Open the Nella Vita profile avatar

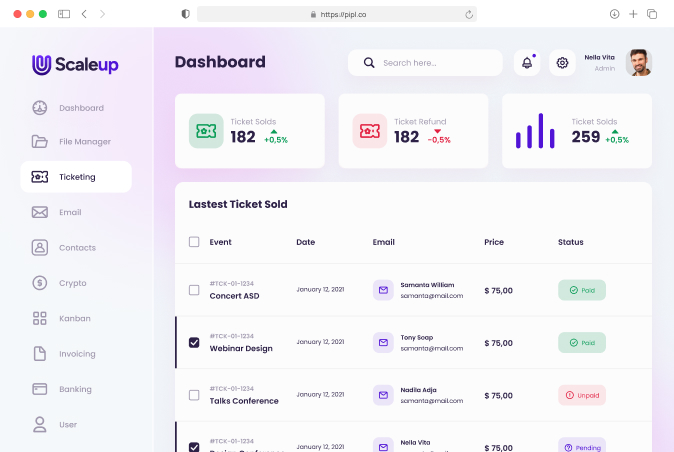click(x=638, y=63)
